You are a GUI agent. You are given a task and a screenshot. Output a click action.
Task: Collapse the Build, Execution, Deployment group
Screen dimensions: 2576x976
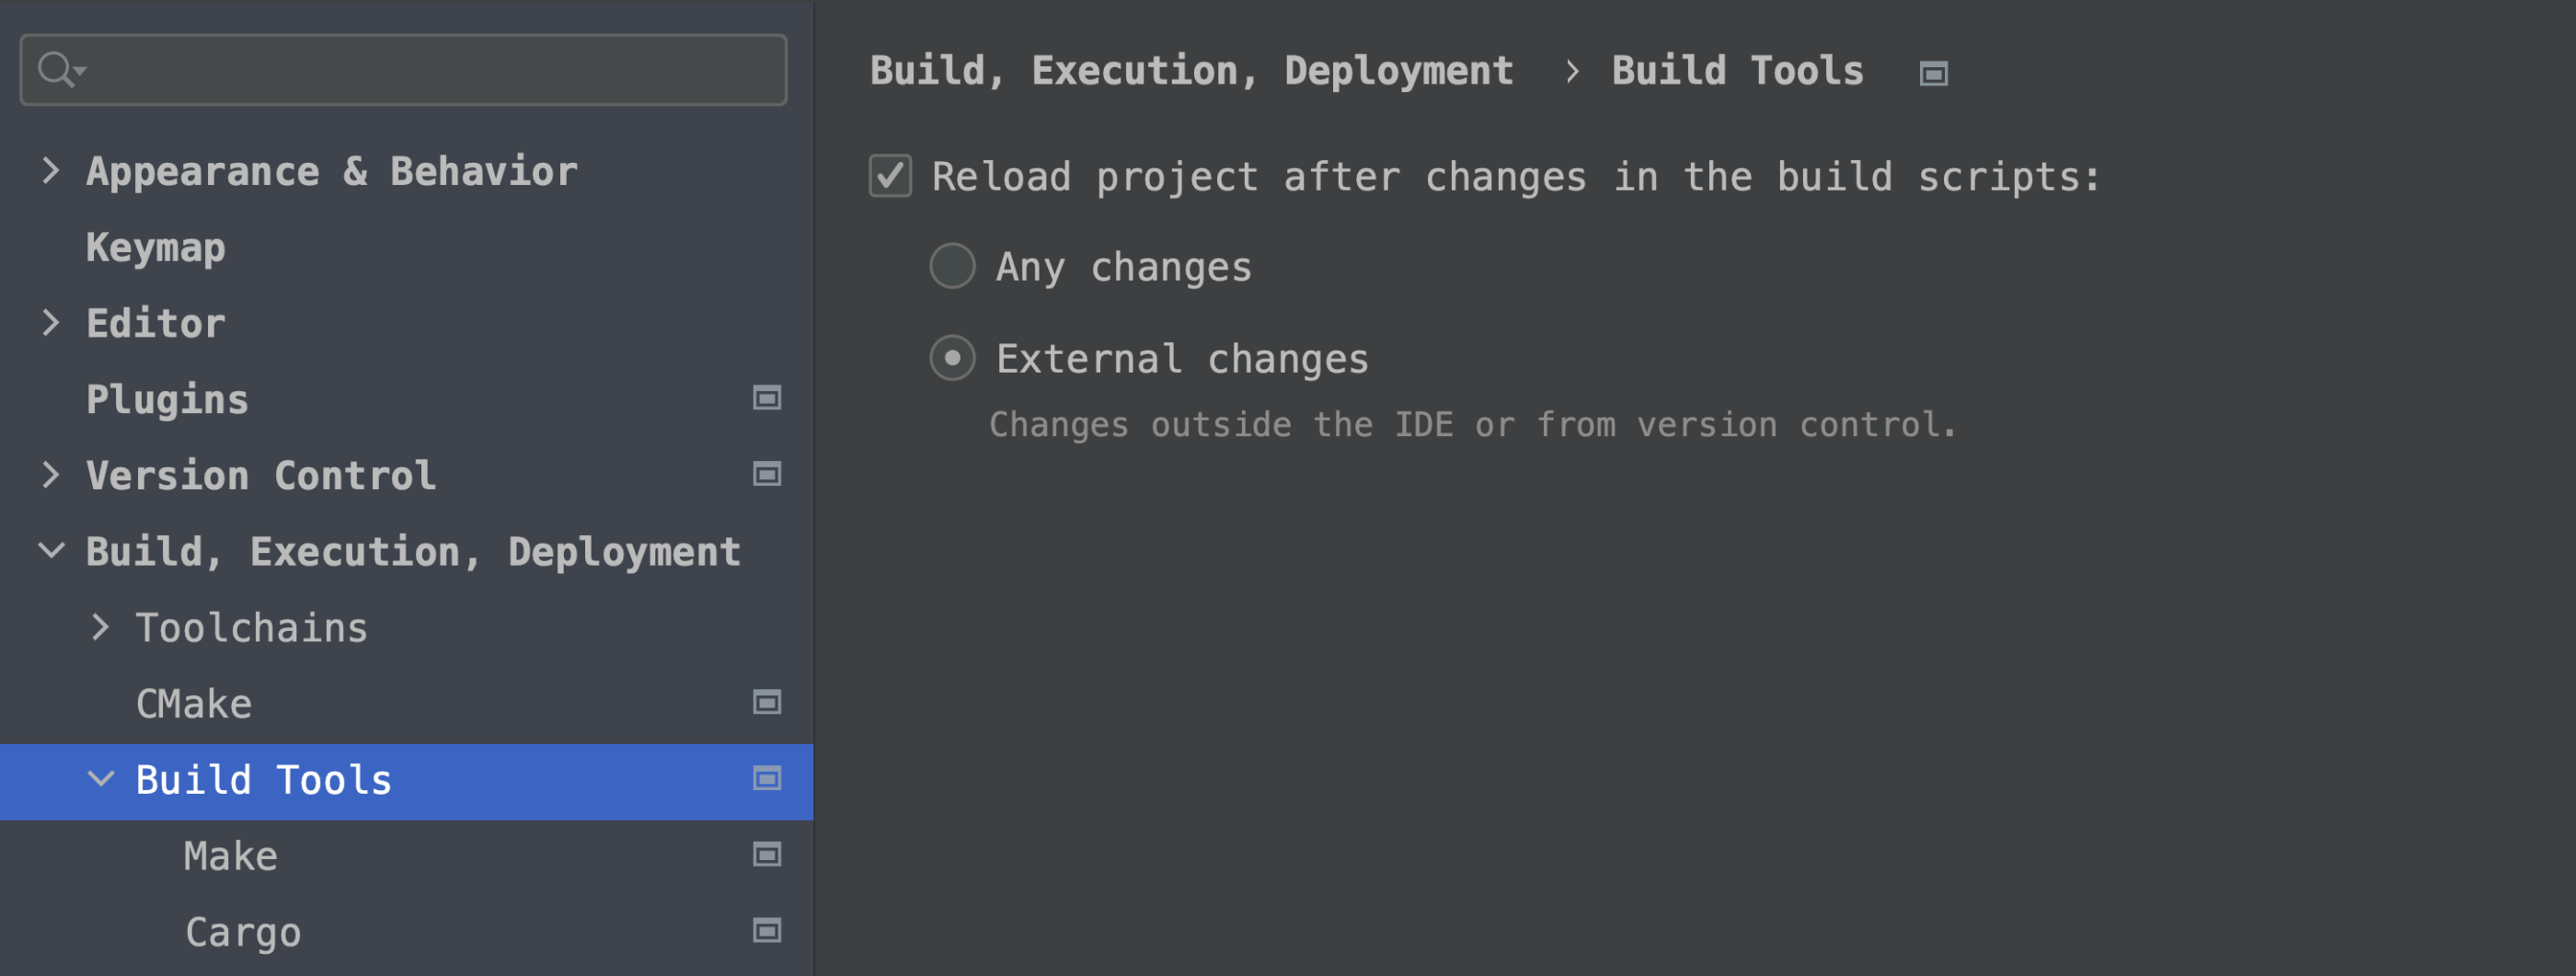tap(50, 551)
